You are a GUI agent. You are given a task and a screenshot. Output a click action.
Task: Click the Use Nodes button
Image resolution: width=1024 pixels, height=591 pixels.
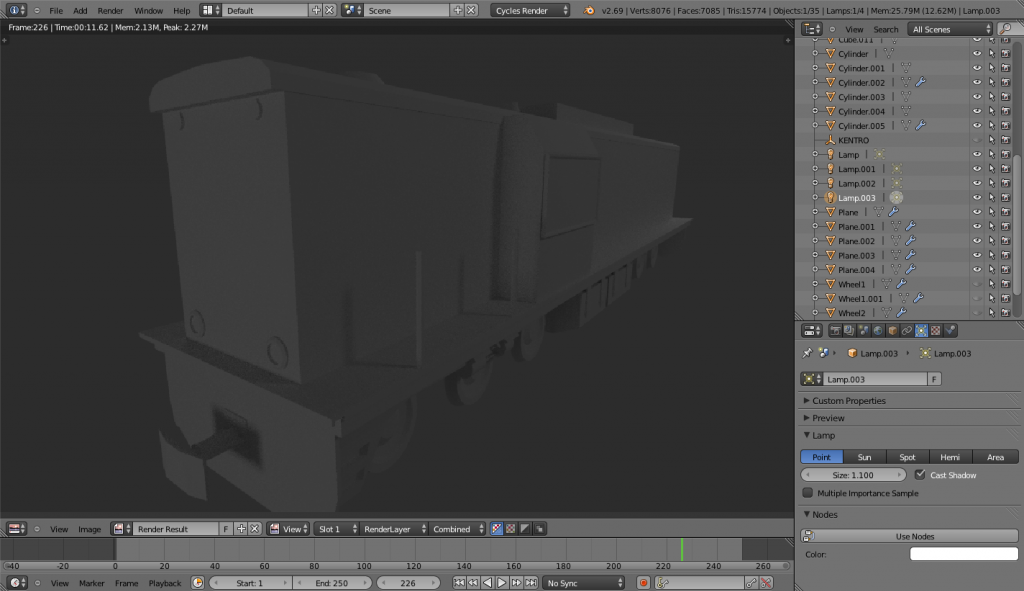pos(909,536)
